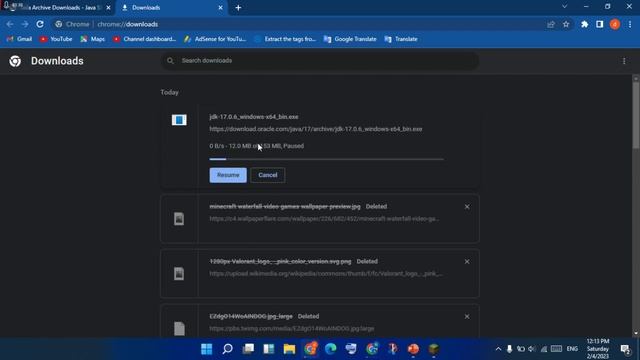Screen dimensions: 640x360
Task: Remove the minecraft-waterfall wallpaper entry from list
Action: (467, 207)
